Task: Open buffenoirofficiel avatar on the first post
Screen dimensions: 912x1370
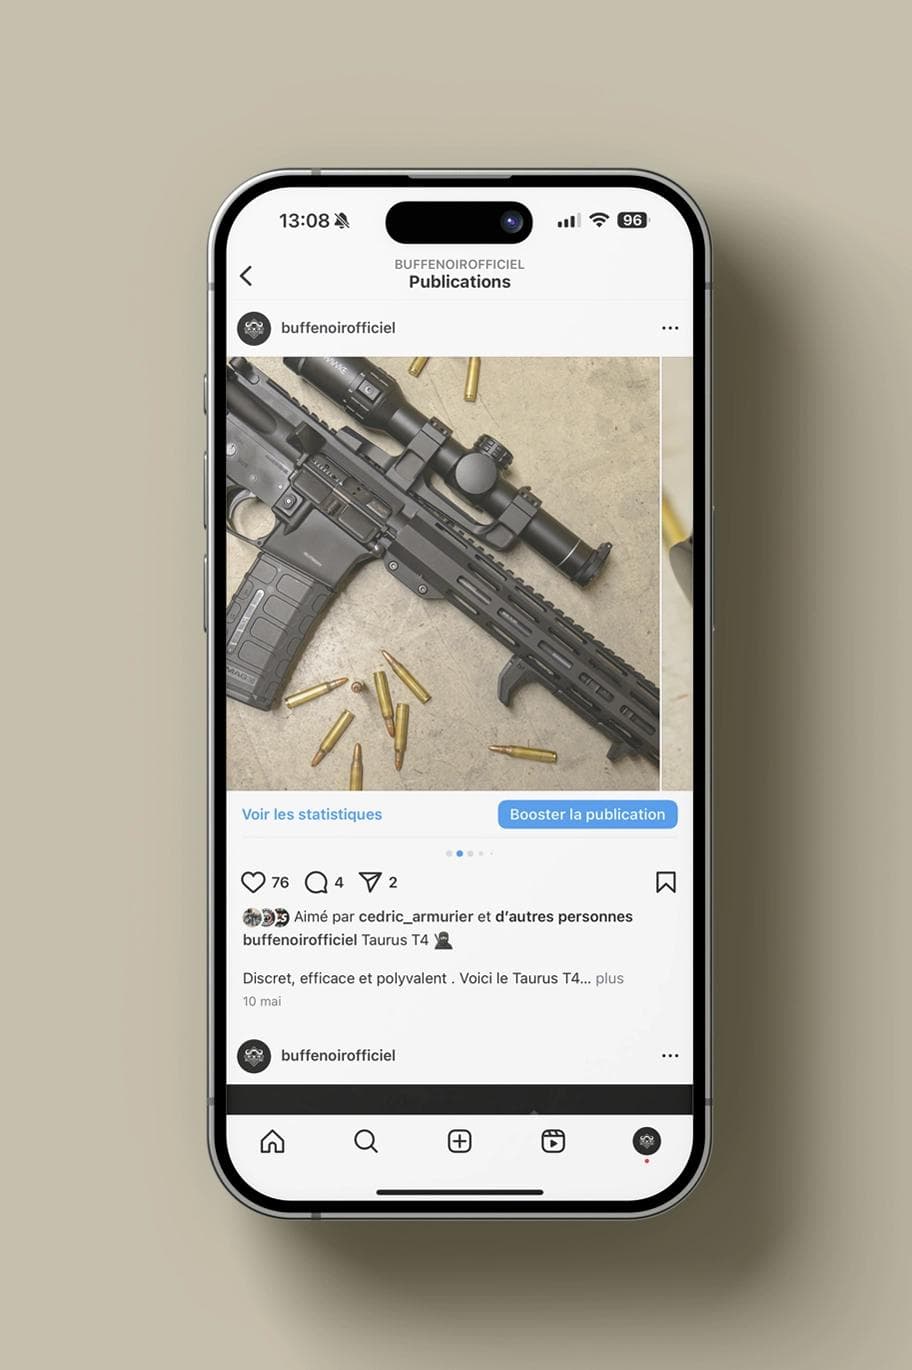Action: [x=254, y=328]
